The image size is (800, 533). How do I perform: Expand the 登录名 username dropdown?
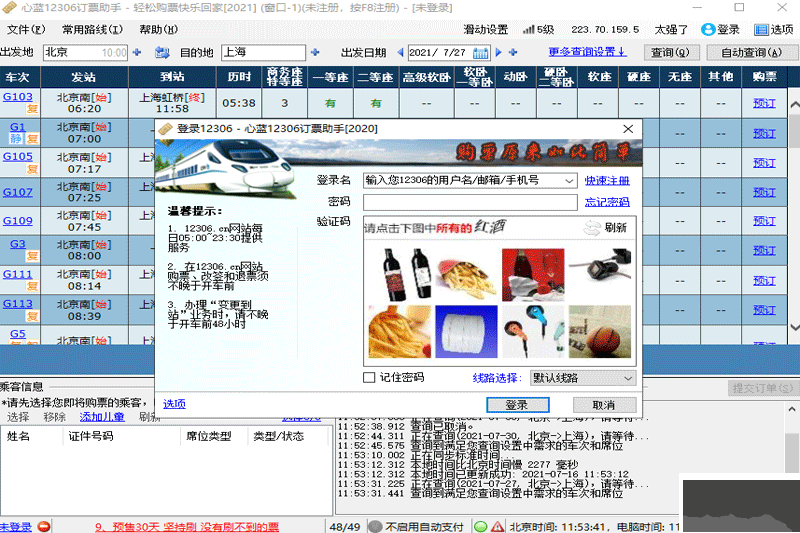(569, 181)
